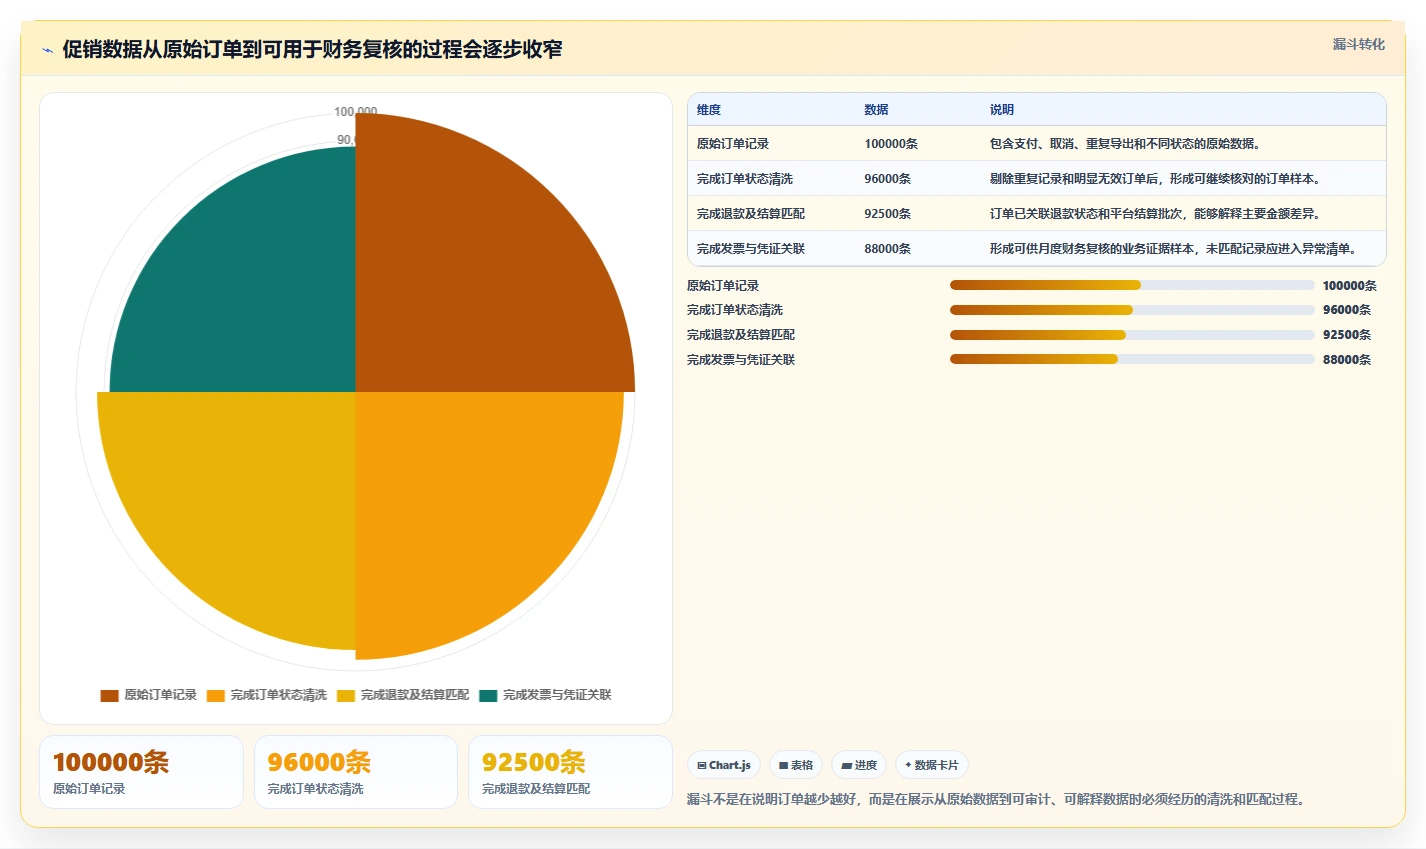
Task: Click the lightning icon beside the title
Action: (x=47, y=50)
